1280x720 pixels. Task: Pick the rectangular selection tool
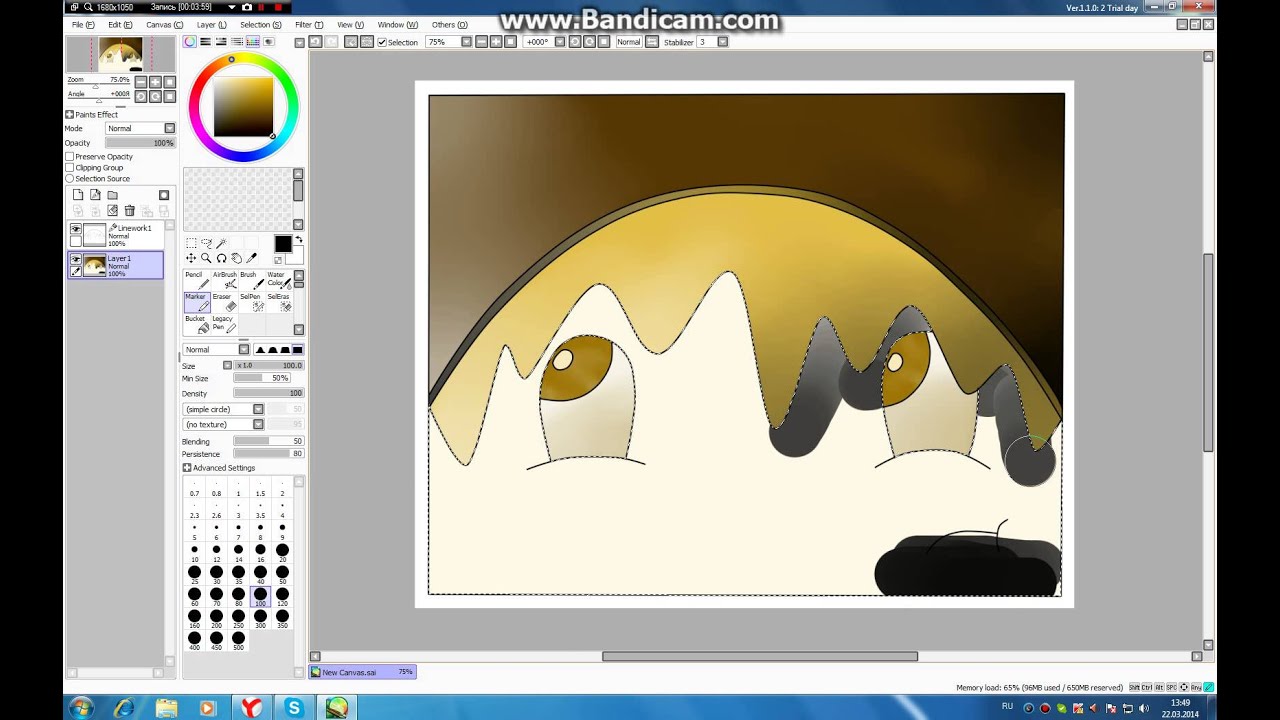click(x=191, y=243)
